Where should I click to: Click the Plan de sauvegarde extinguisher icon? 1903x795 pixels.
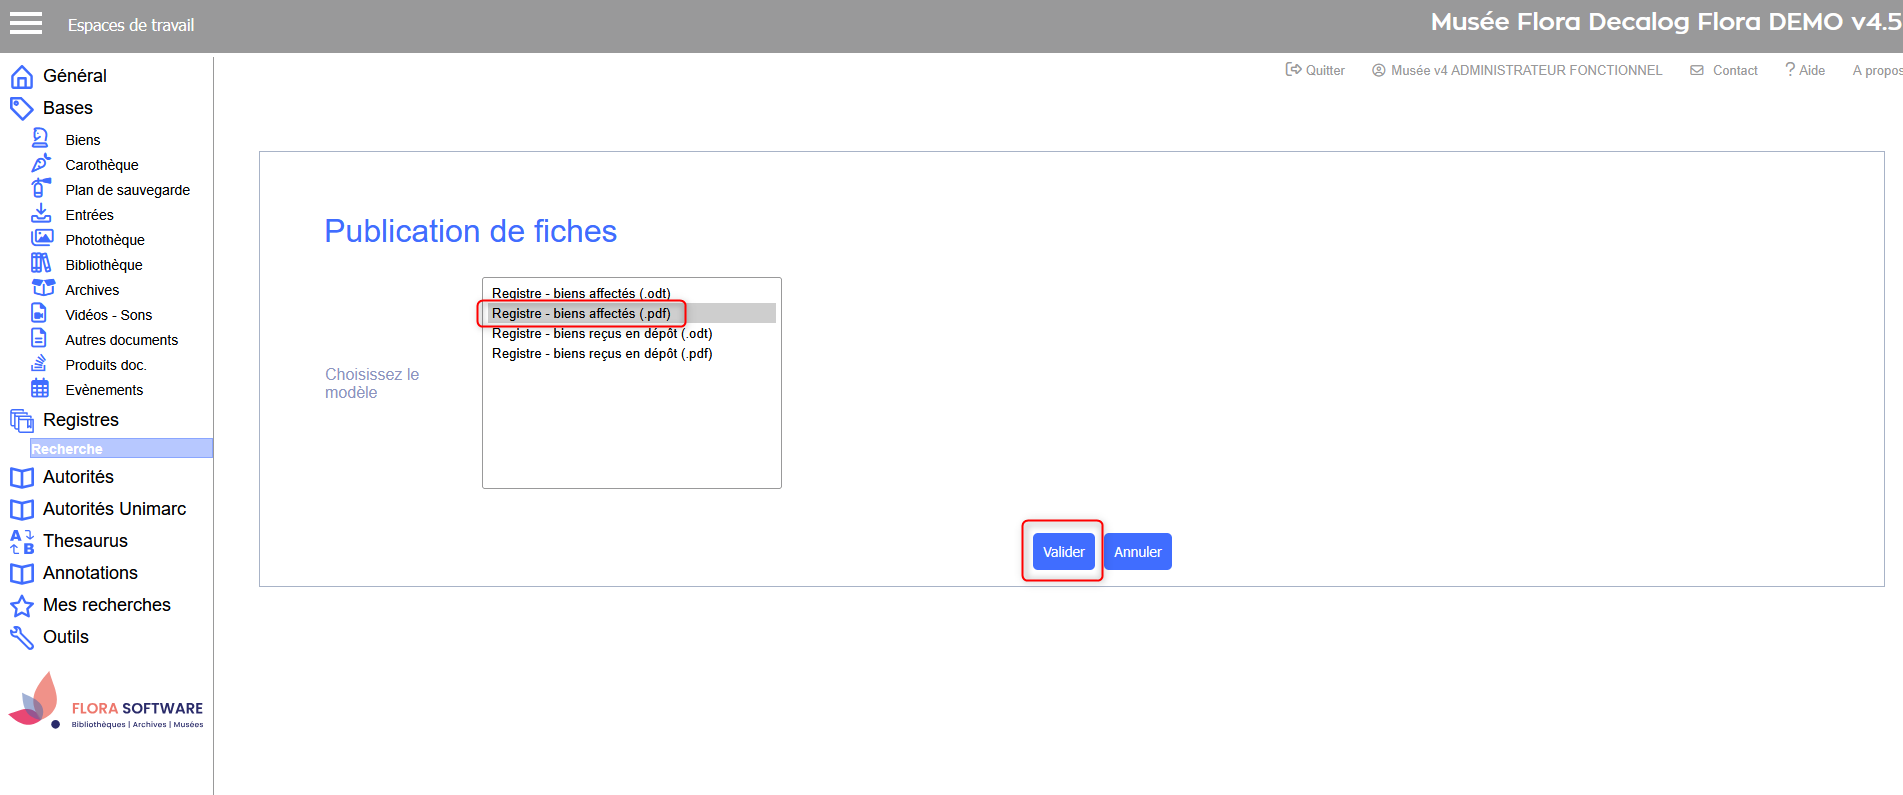pyautogui.click(x=40, y=188)
